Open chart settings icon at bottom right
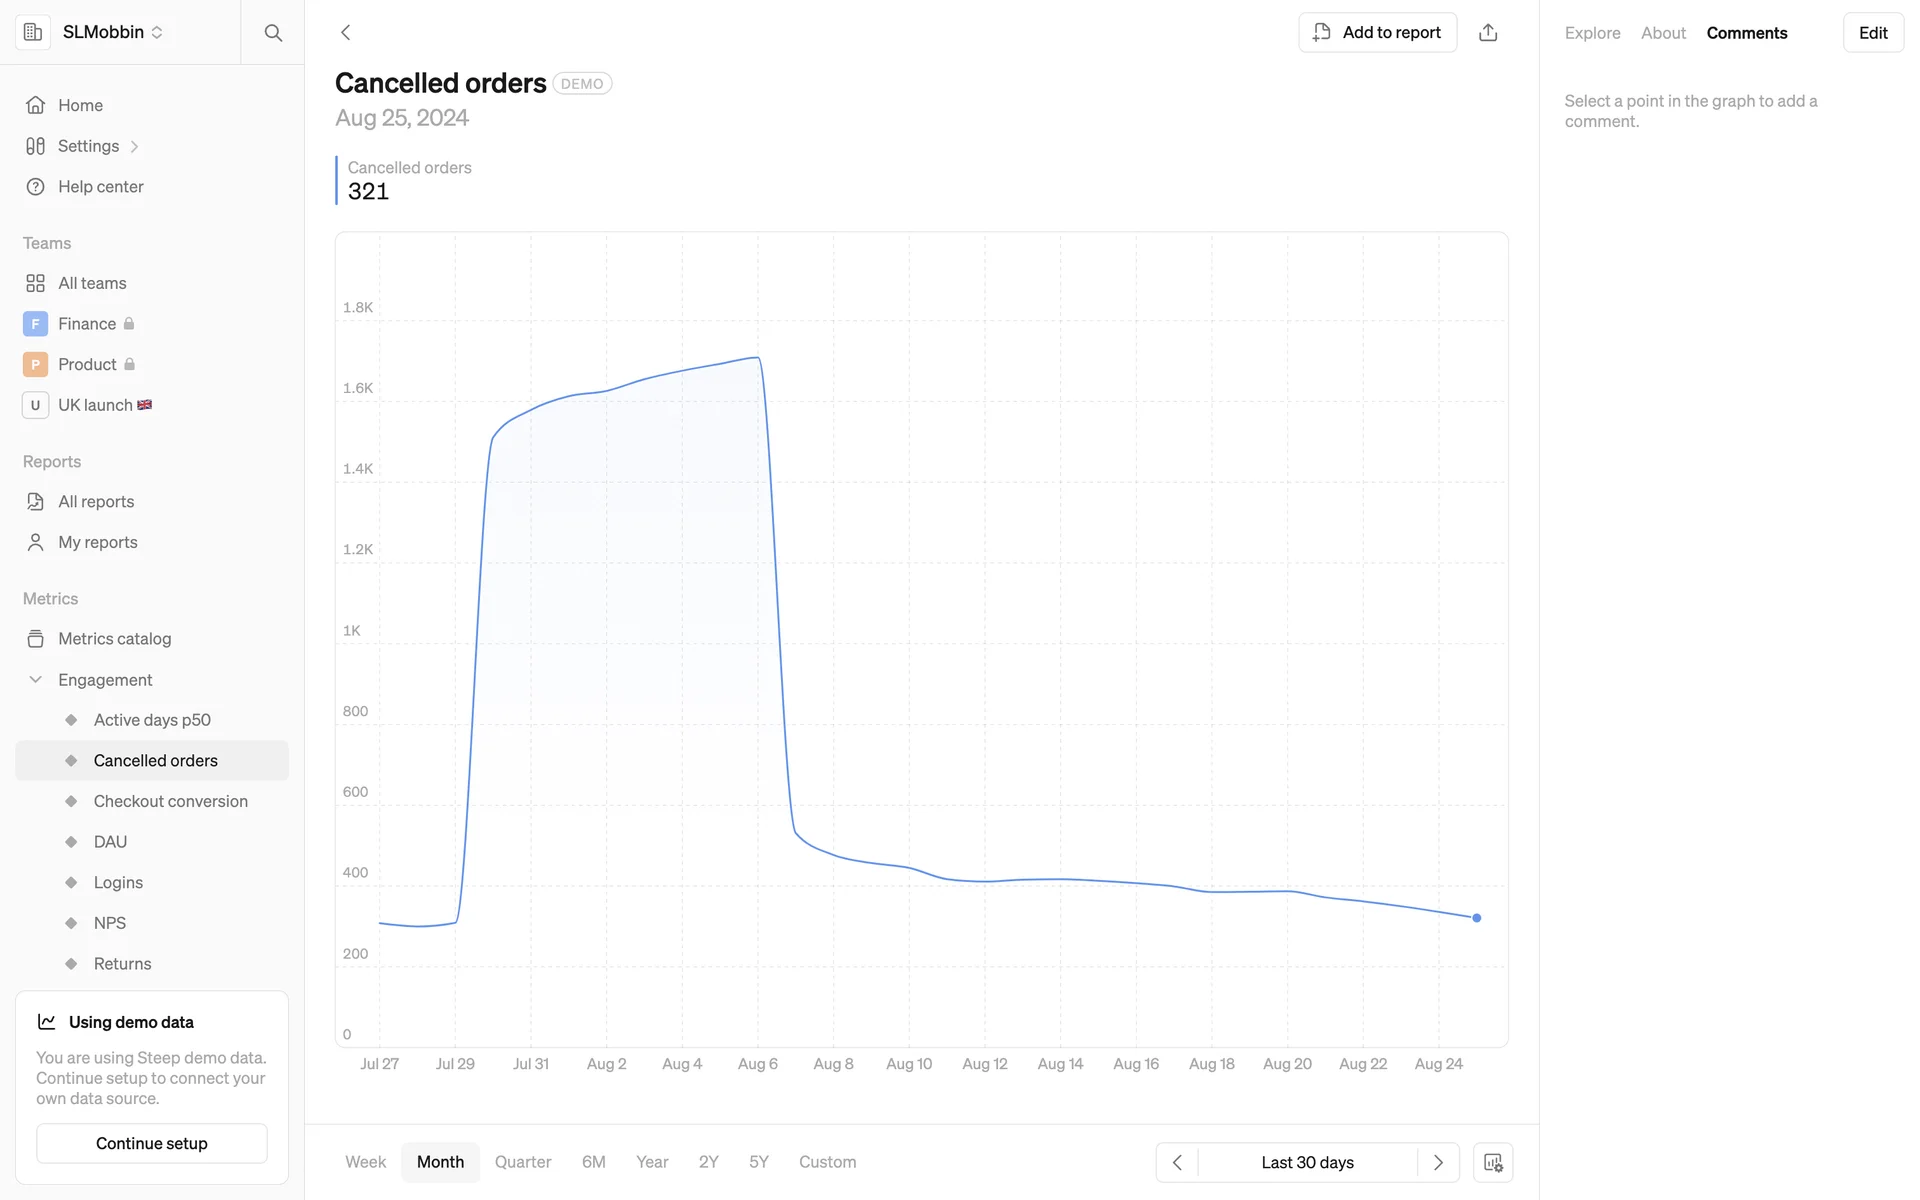Image resolution: width=1920 pixels, height=1200 pixels. click(x=1493, y=1162)
